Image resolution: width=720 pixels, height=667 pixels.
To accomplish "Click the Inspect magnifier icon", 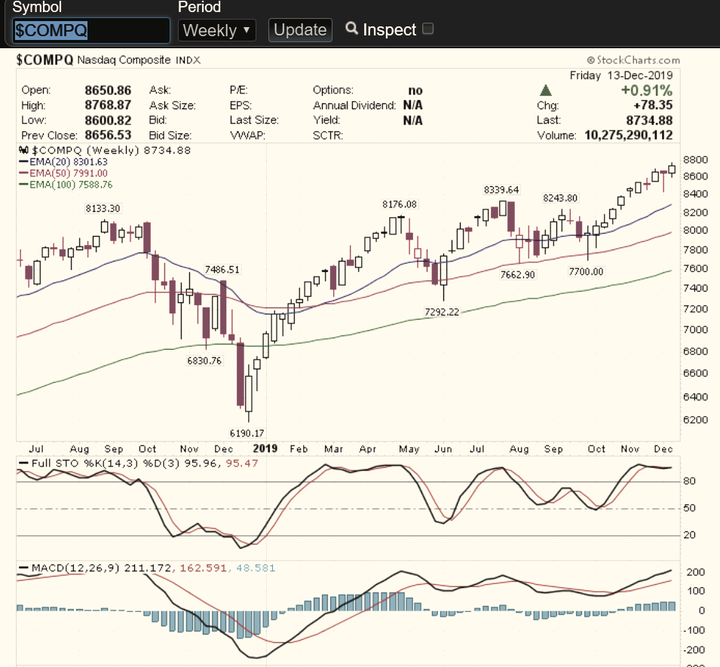I will tap(351, 28).
